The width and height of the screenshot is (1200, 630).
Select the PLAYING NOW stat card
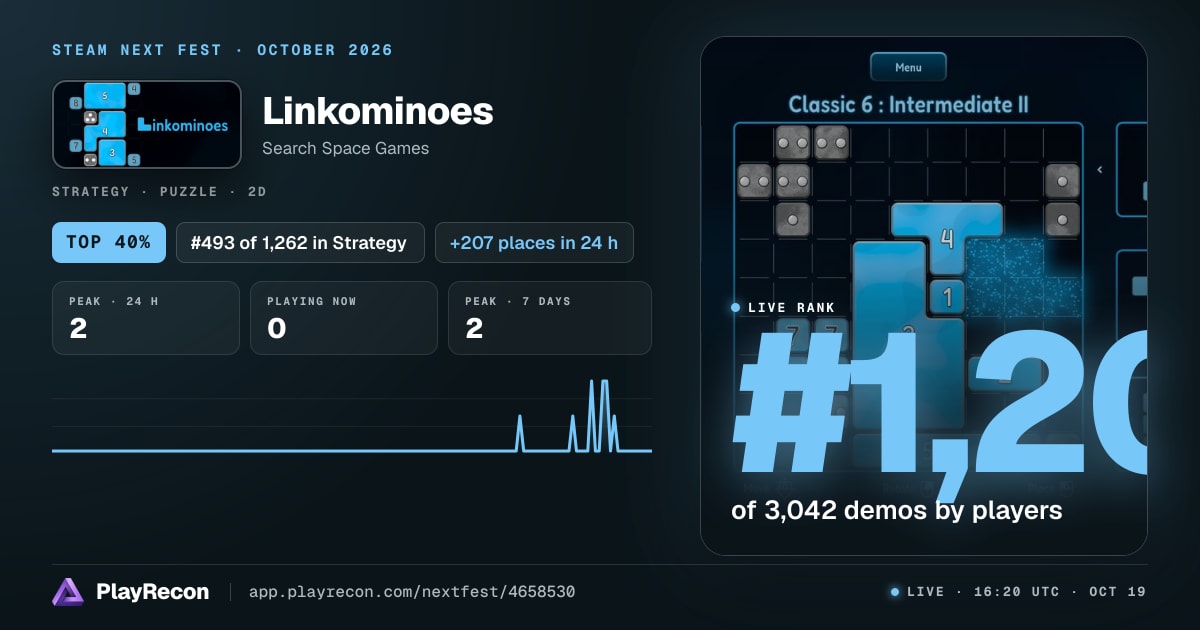click(x=344, y=318)
